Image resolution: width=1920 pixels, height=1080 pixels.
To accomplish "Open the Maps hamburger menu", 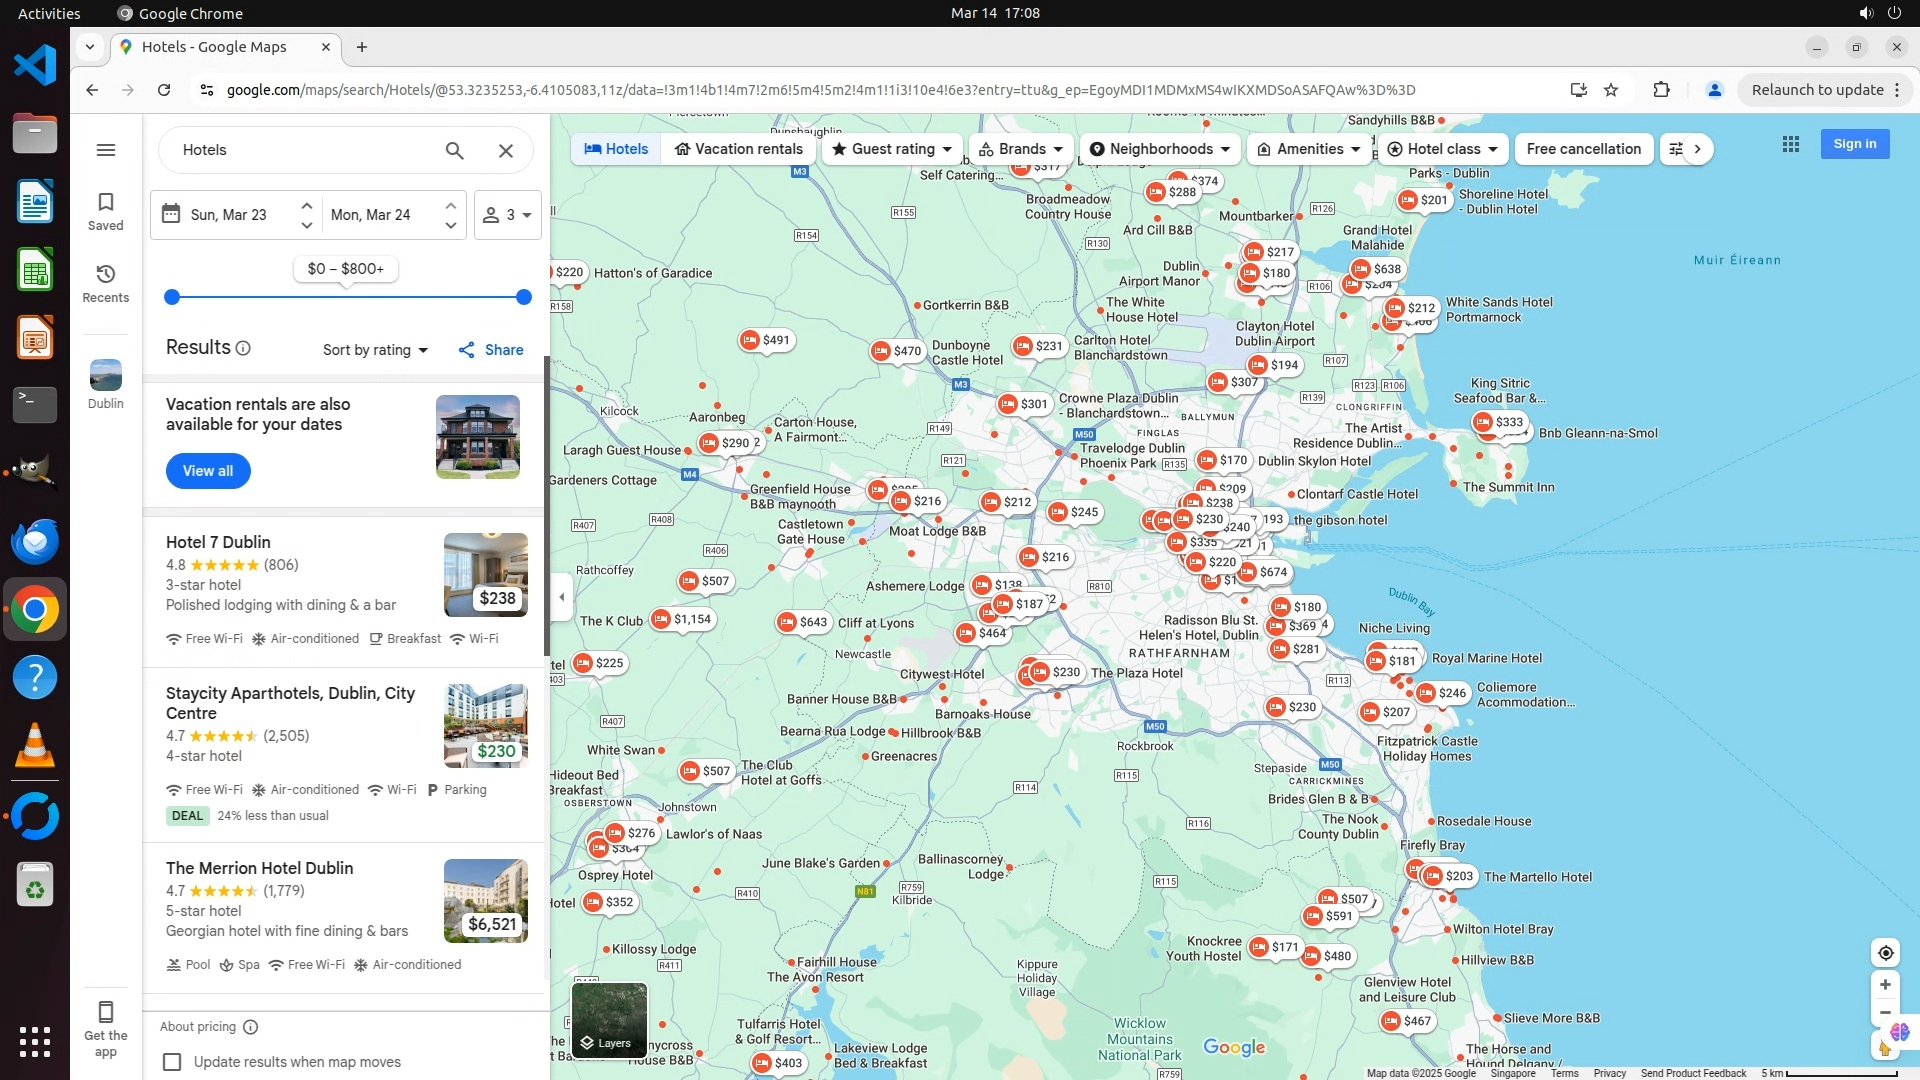I will coord(106,150).
